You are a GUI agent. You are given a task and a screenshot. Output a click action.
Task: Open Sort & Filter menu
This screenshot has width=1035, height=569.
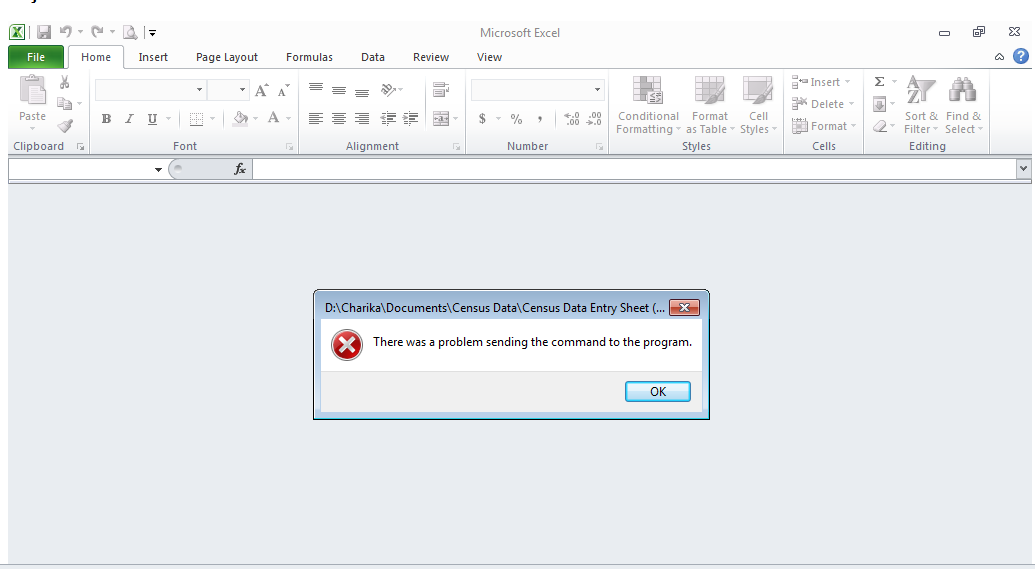921,104
